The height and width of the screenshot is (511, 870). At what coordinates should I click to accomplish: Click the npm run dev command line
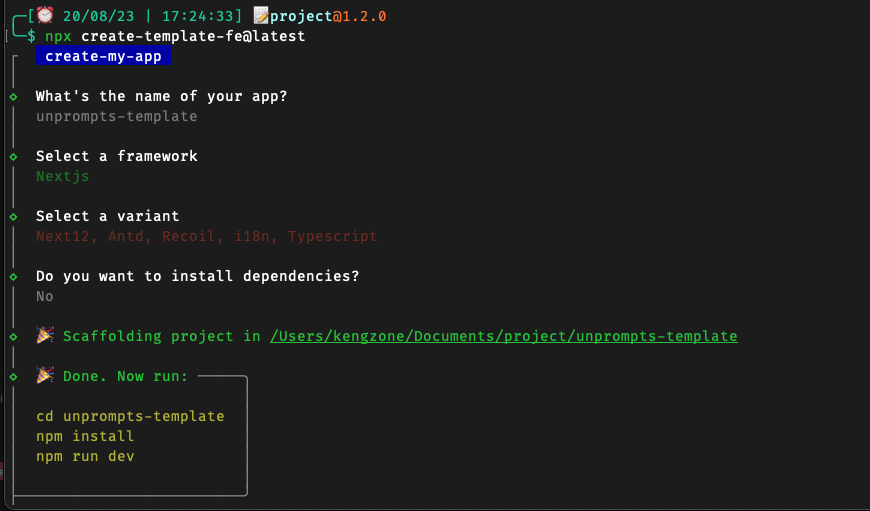point(85,456)
